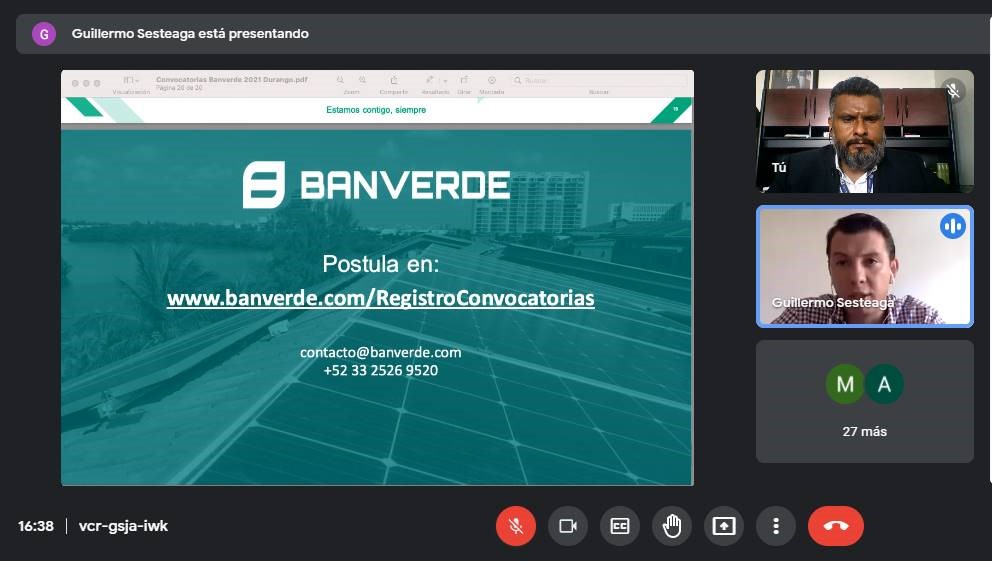Select the Guillermo Sesteaga video tile
992x561 pixels.
[x=864, y=266]
